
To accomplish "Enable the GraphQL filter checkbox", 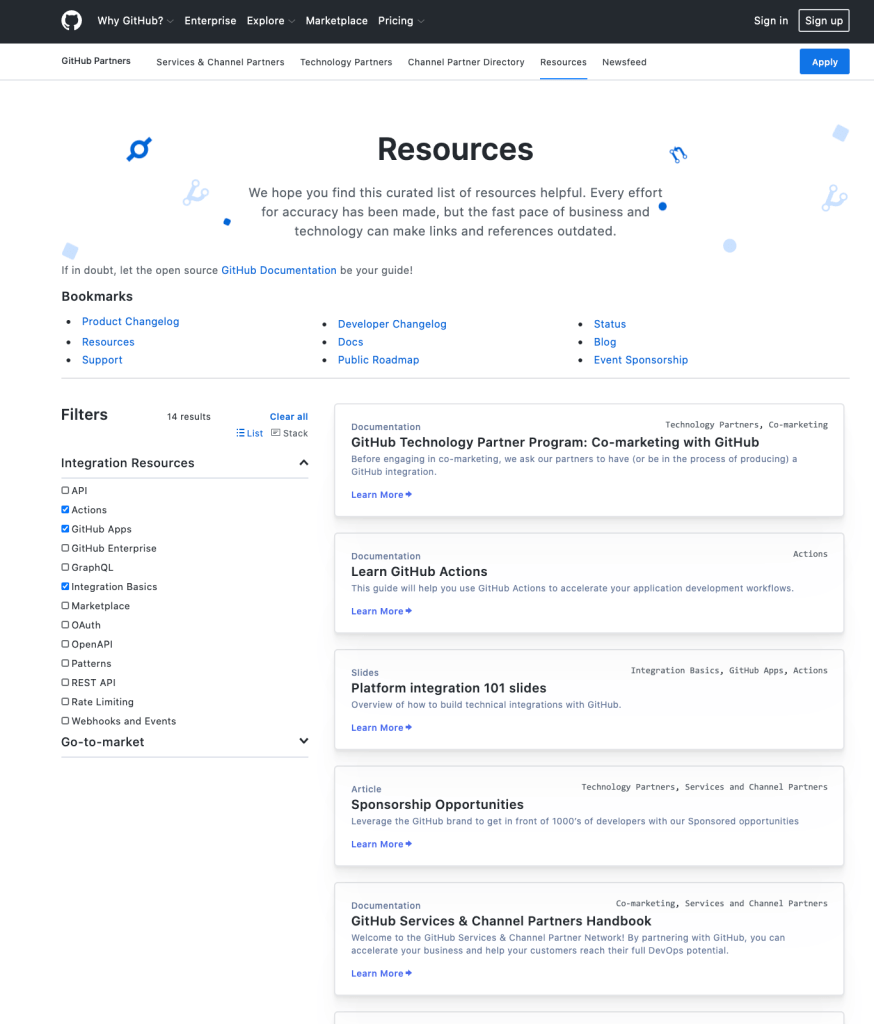I will coord(66,567).
